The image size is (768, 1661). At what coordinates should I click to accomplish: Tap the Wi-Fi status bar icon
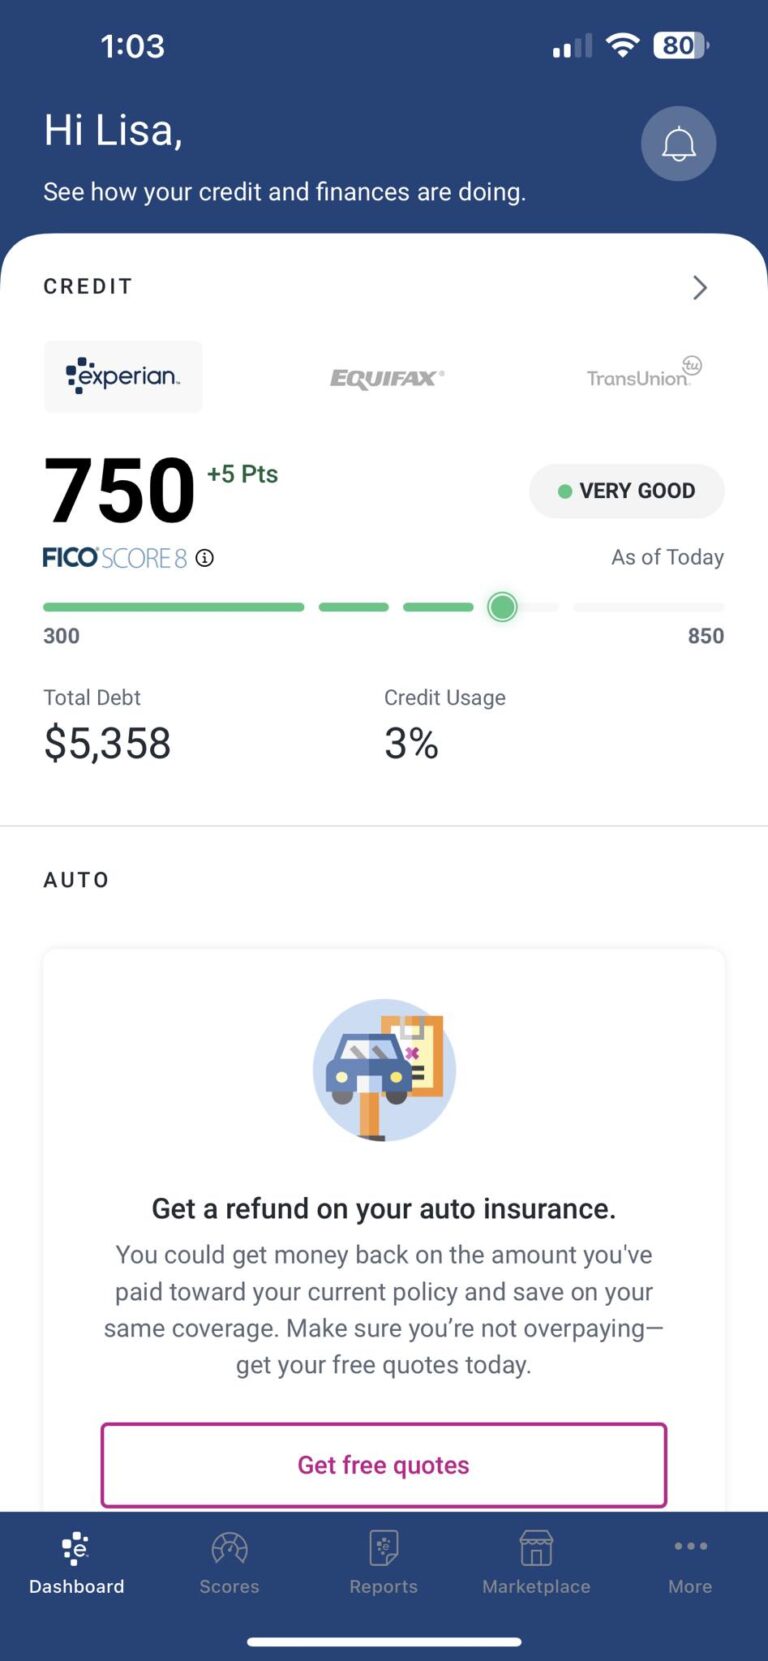pyautogui.click(x=622, y=45)
